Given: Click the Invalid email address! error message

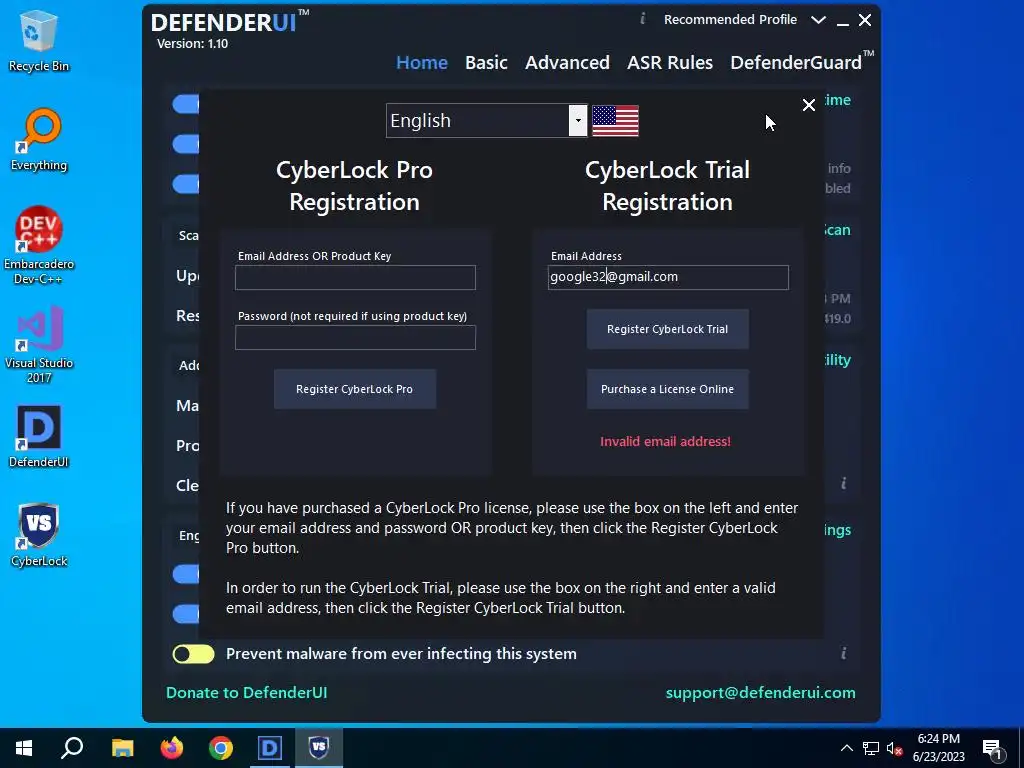Looking at the screenshot, I should click(665, 441).
